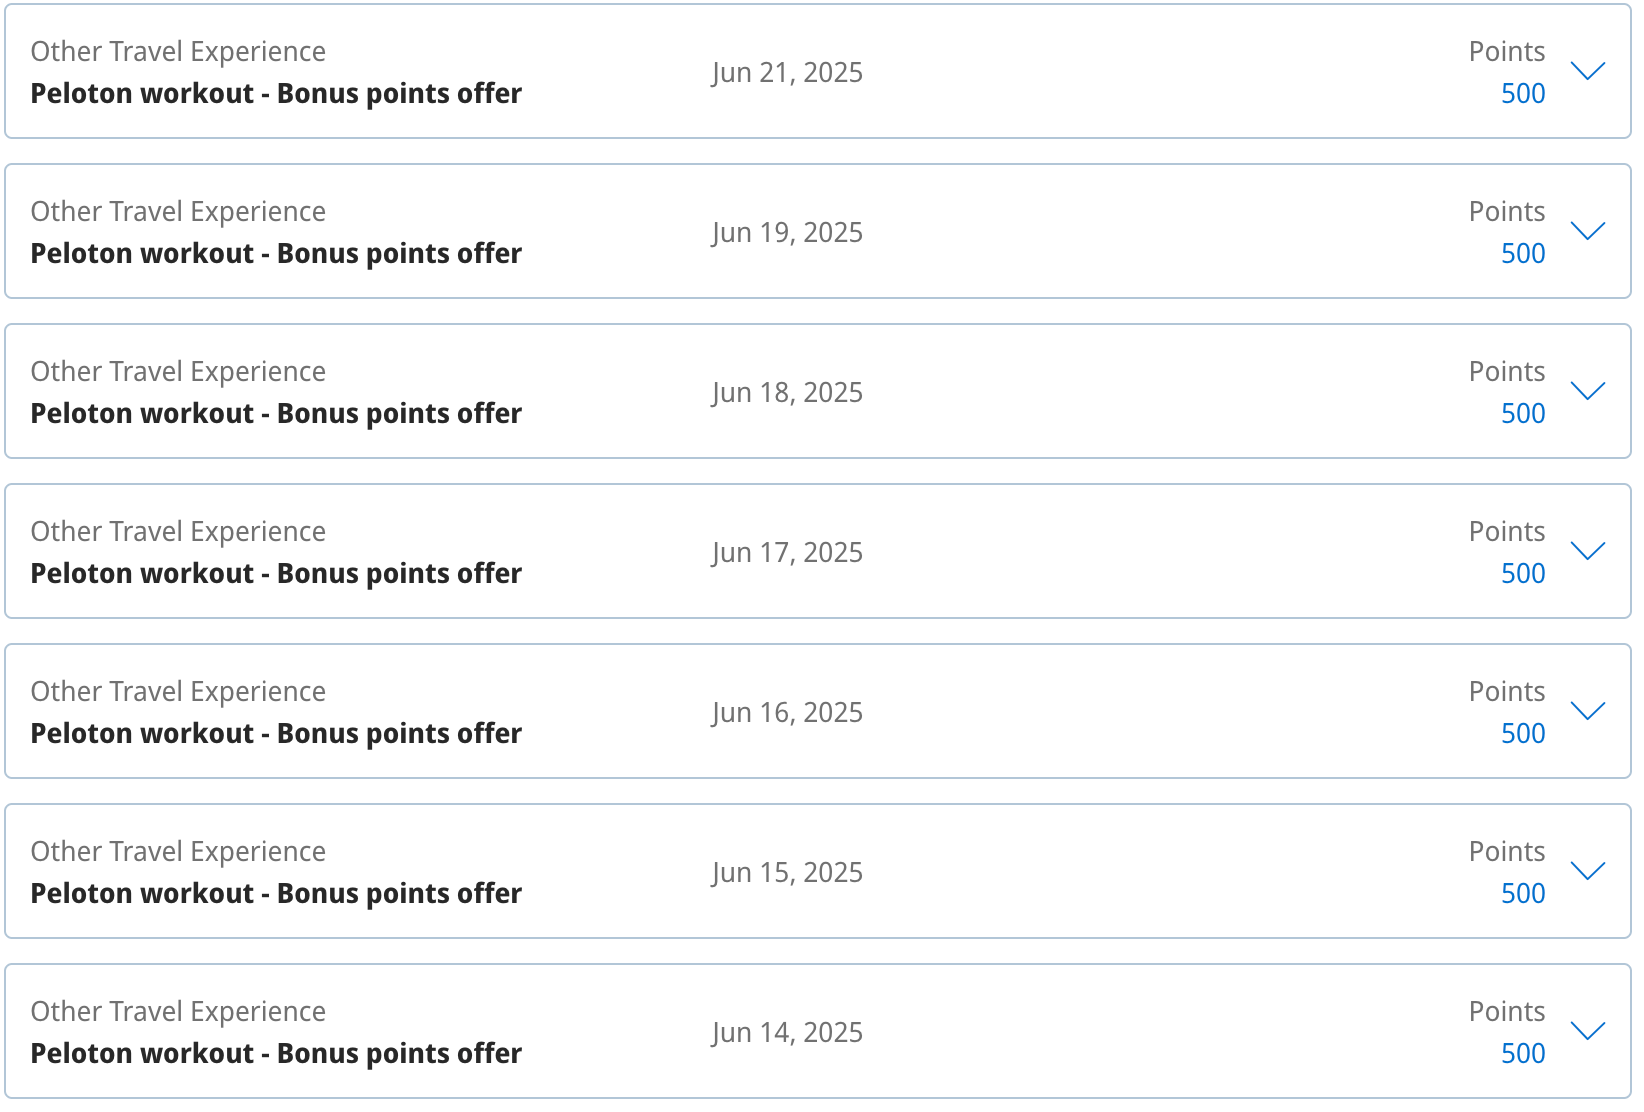
Task: Expand the Jun 21, 2025 transaction chevron
Action: click(x=1588, y=71)
